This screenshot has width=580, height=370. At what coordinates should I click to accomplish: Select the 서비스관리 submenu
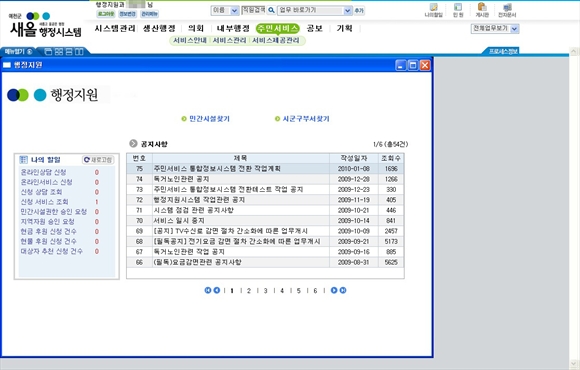229,40
